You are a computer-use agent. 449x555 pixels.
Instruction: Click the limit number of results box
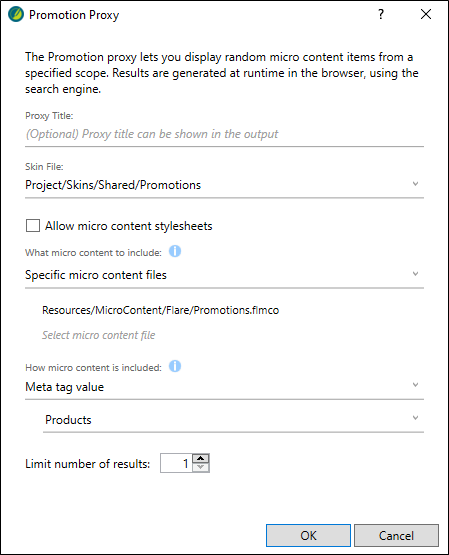coord(176,463)
